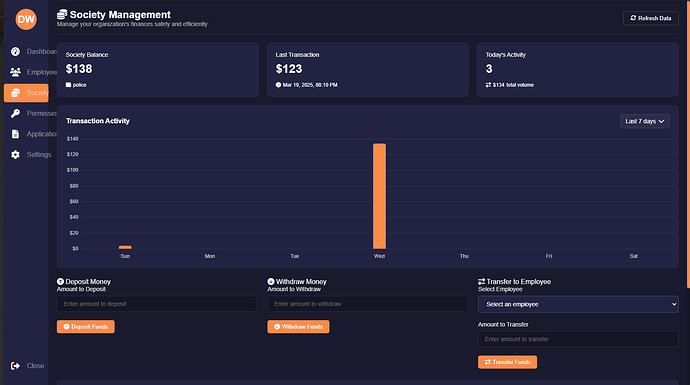Screen dimensions: 690x385
Task: Click the DW avatar logo
Action: (x=26, y=19)
